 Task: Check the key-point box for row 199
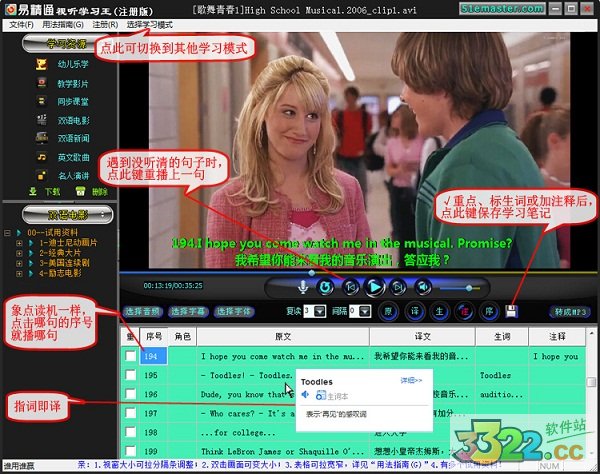tap(130, 451)
